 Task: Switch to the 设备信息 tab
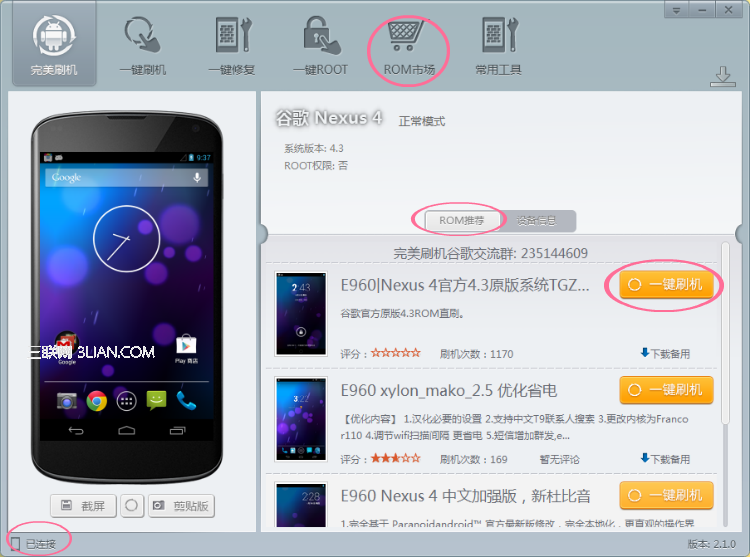(x=537, y=220)
